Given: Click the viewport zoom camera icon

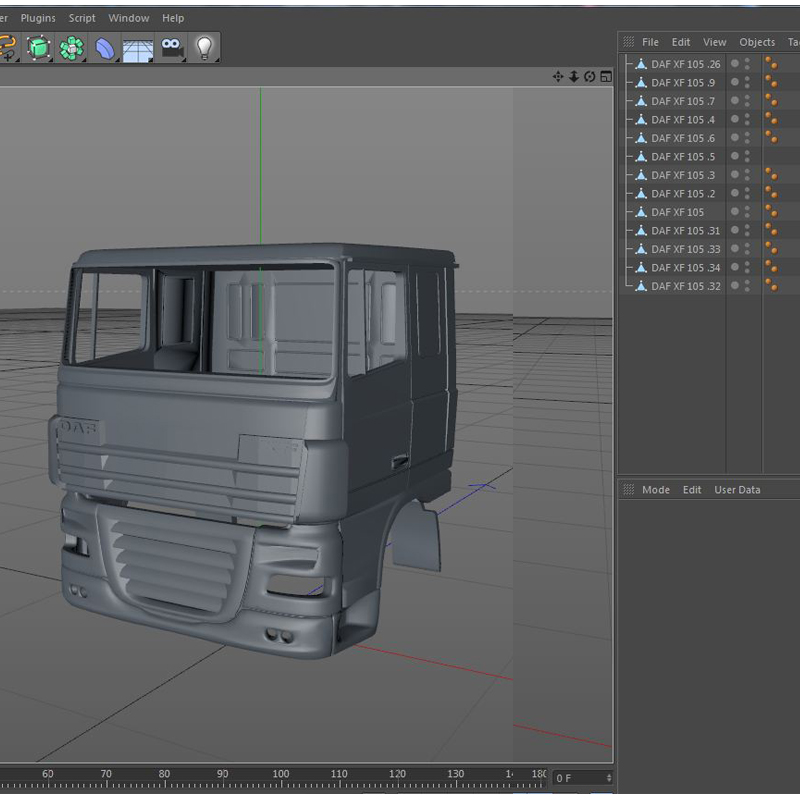Looking at the screenshot, I should coord(574,77).
